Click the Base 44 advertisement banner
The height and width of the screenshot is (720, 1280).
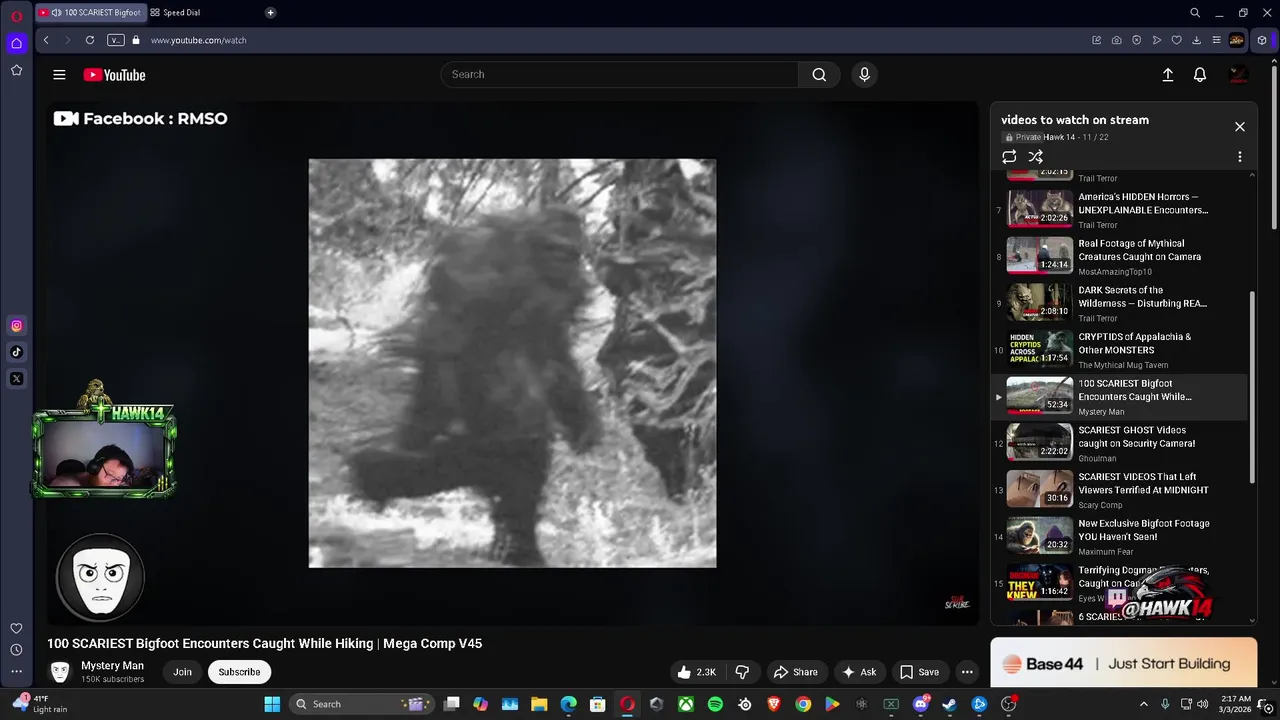(1123, 663)
